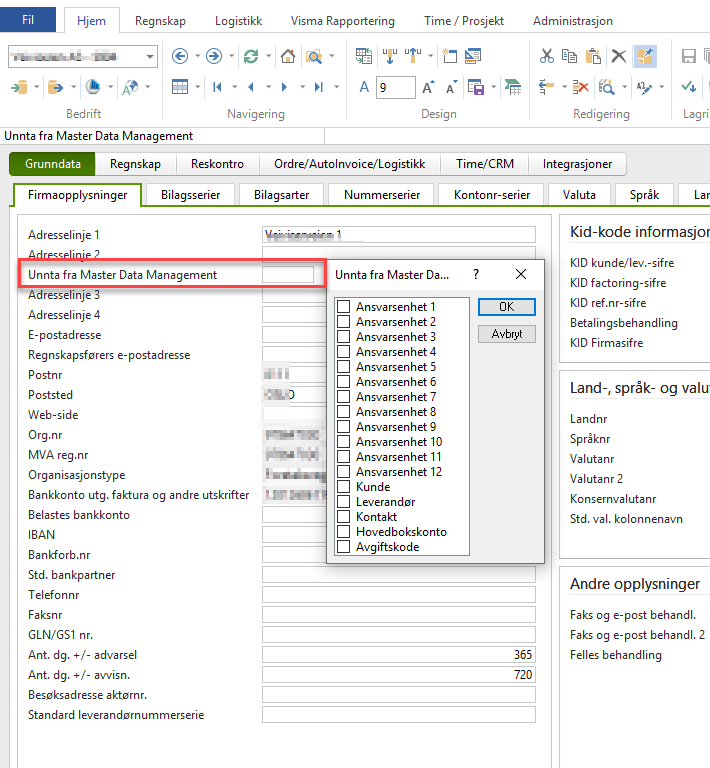Screen dimensions: 710x768
Task: Click the Cut scissors icon
Action: [546, 56]
